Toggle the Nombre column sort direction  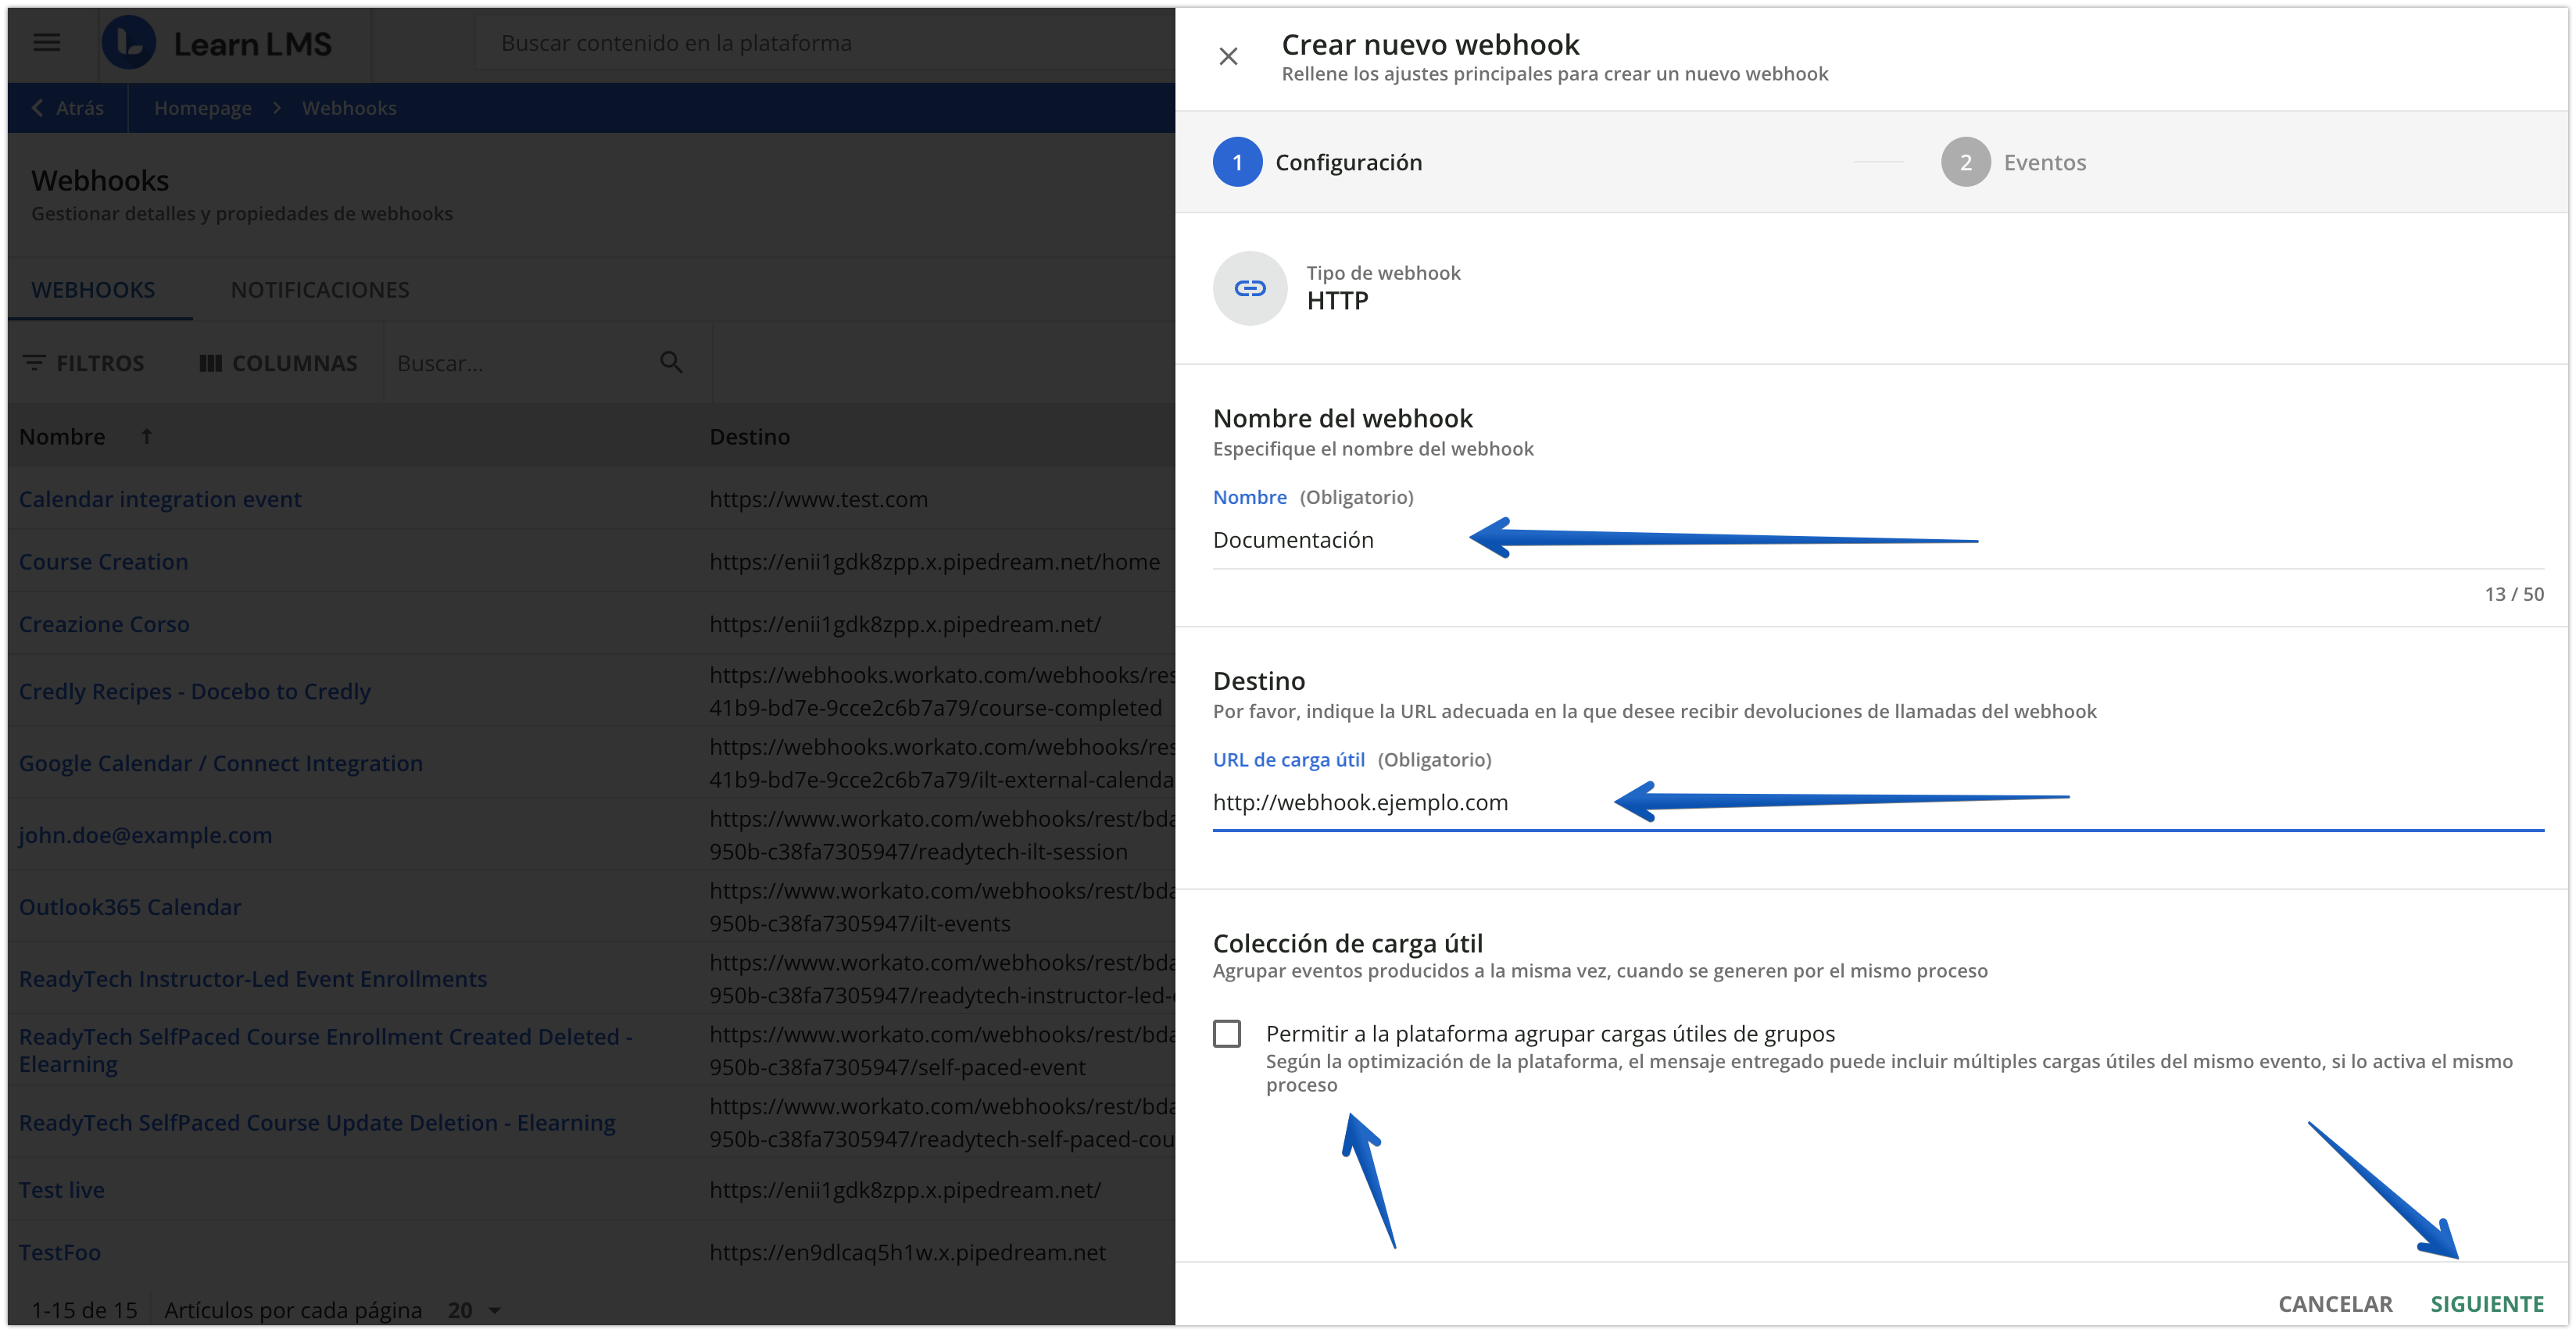[146, 436]
